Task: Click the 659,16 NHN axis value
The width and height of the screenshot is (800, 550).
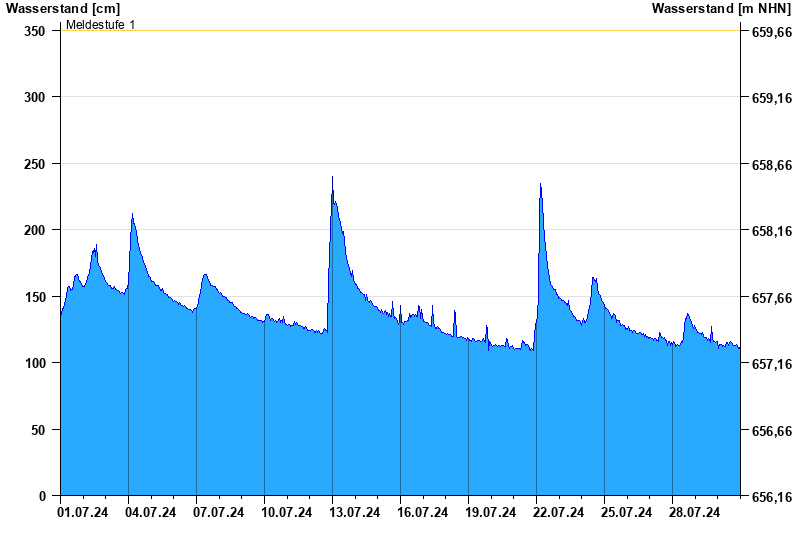Action: [x=772, y=98]
